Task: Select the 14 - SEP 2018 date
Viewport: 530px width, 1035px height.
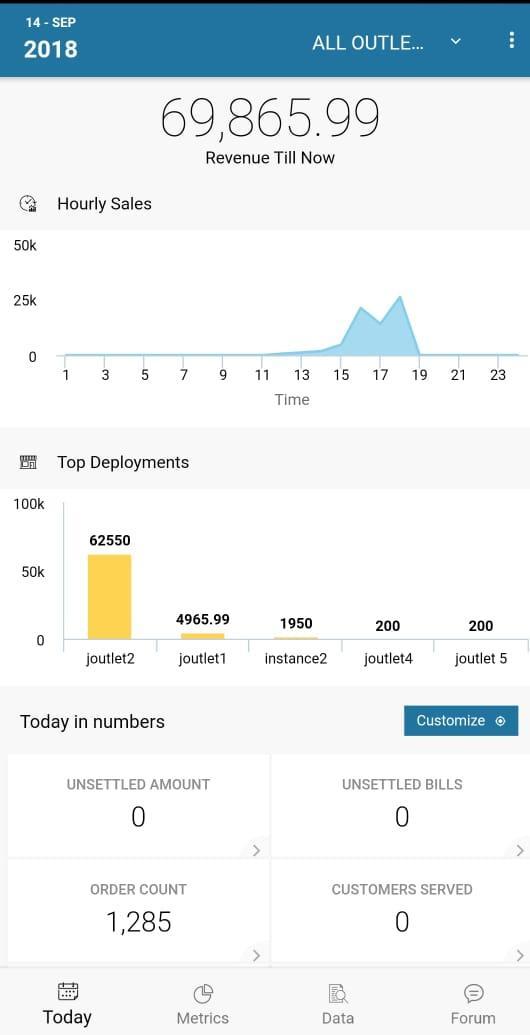Action: pyautogui.click(x=51, y=40)
